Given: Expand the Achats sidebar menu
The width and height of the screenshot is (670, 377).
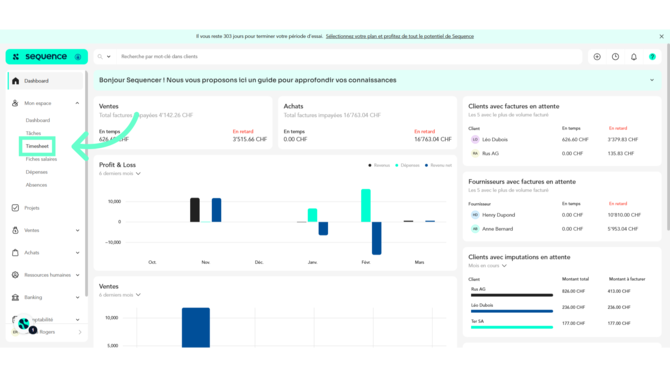Looking at the screenshot, I should tap(77, 253).
